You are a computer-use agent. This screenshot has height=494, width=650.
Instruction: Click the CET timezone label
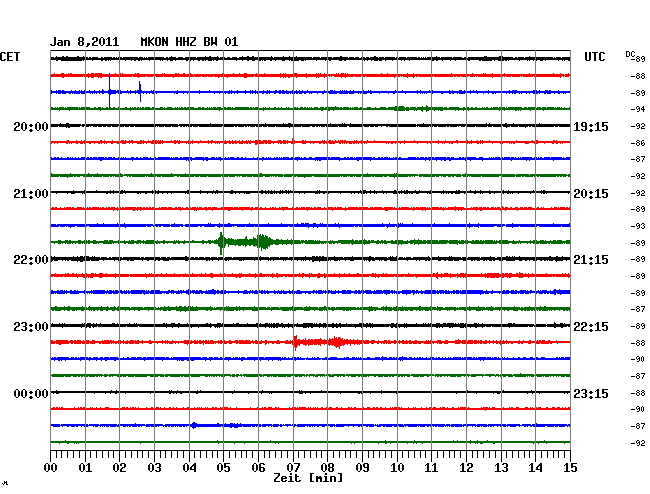click(10, 57)
